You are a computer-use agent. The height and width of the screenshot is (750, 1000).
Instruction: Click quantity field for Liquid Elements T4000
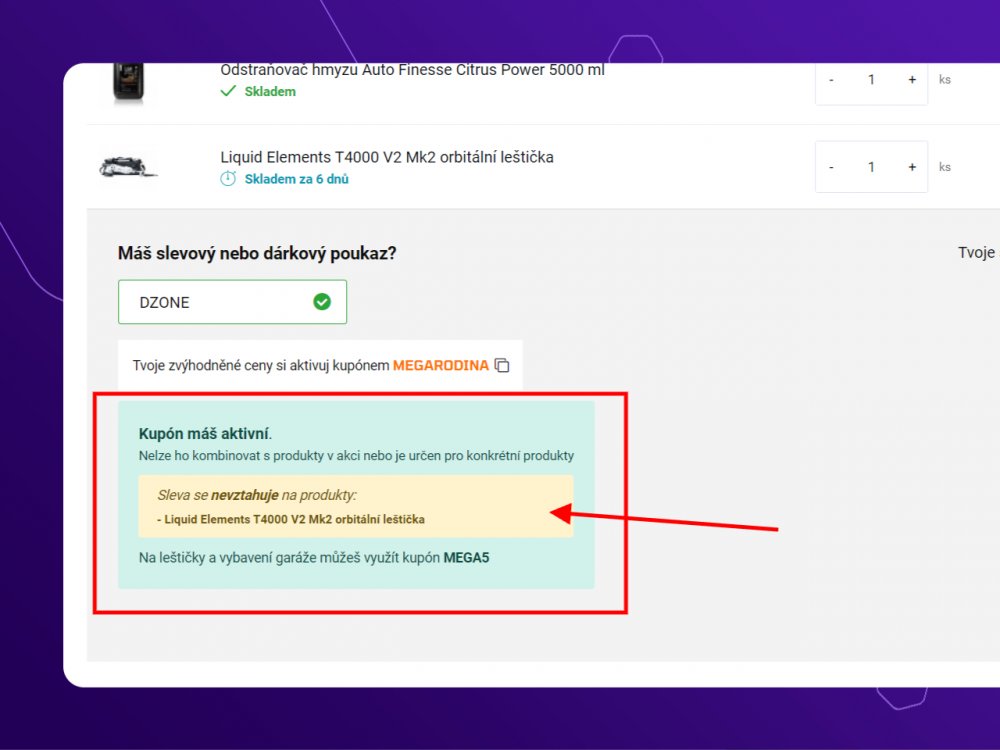coord(871,167)
